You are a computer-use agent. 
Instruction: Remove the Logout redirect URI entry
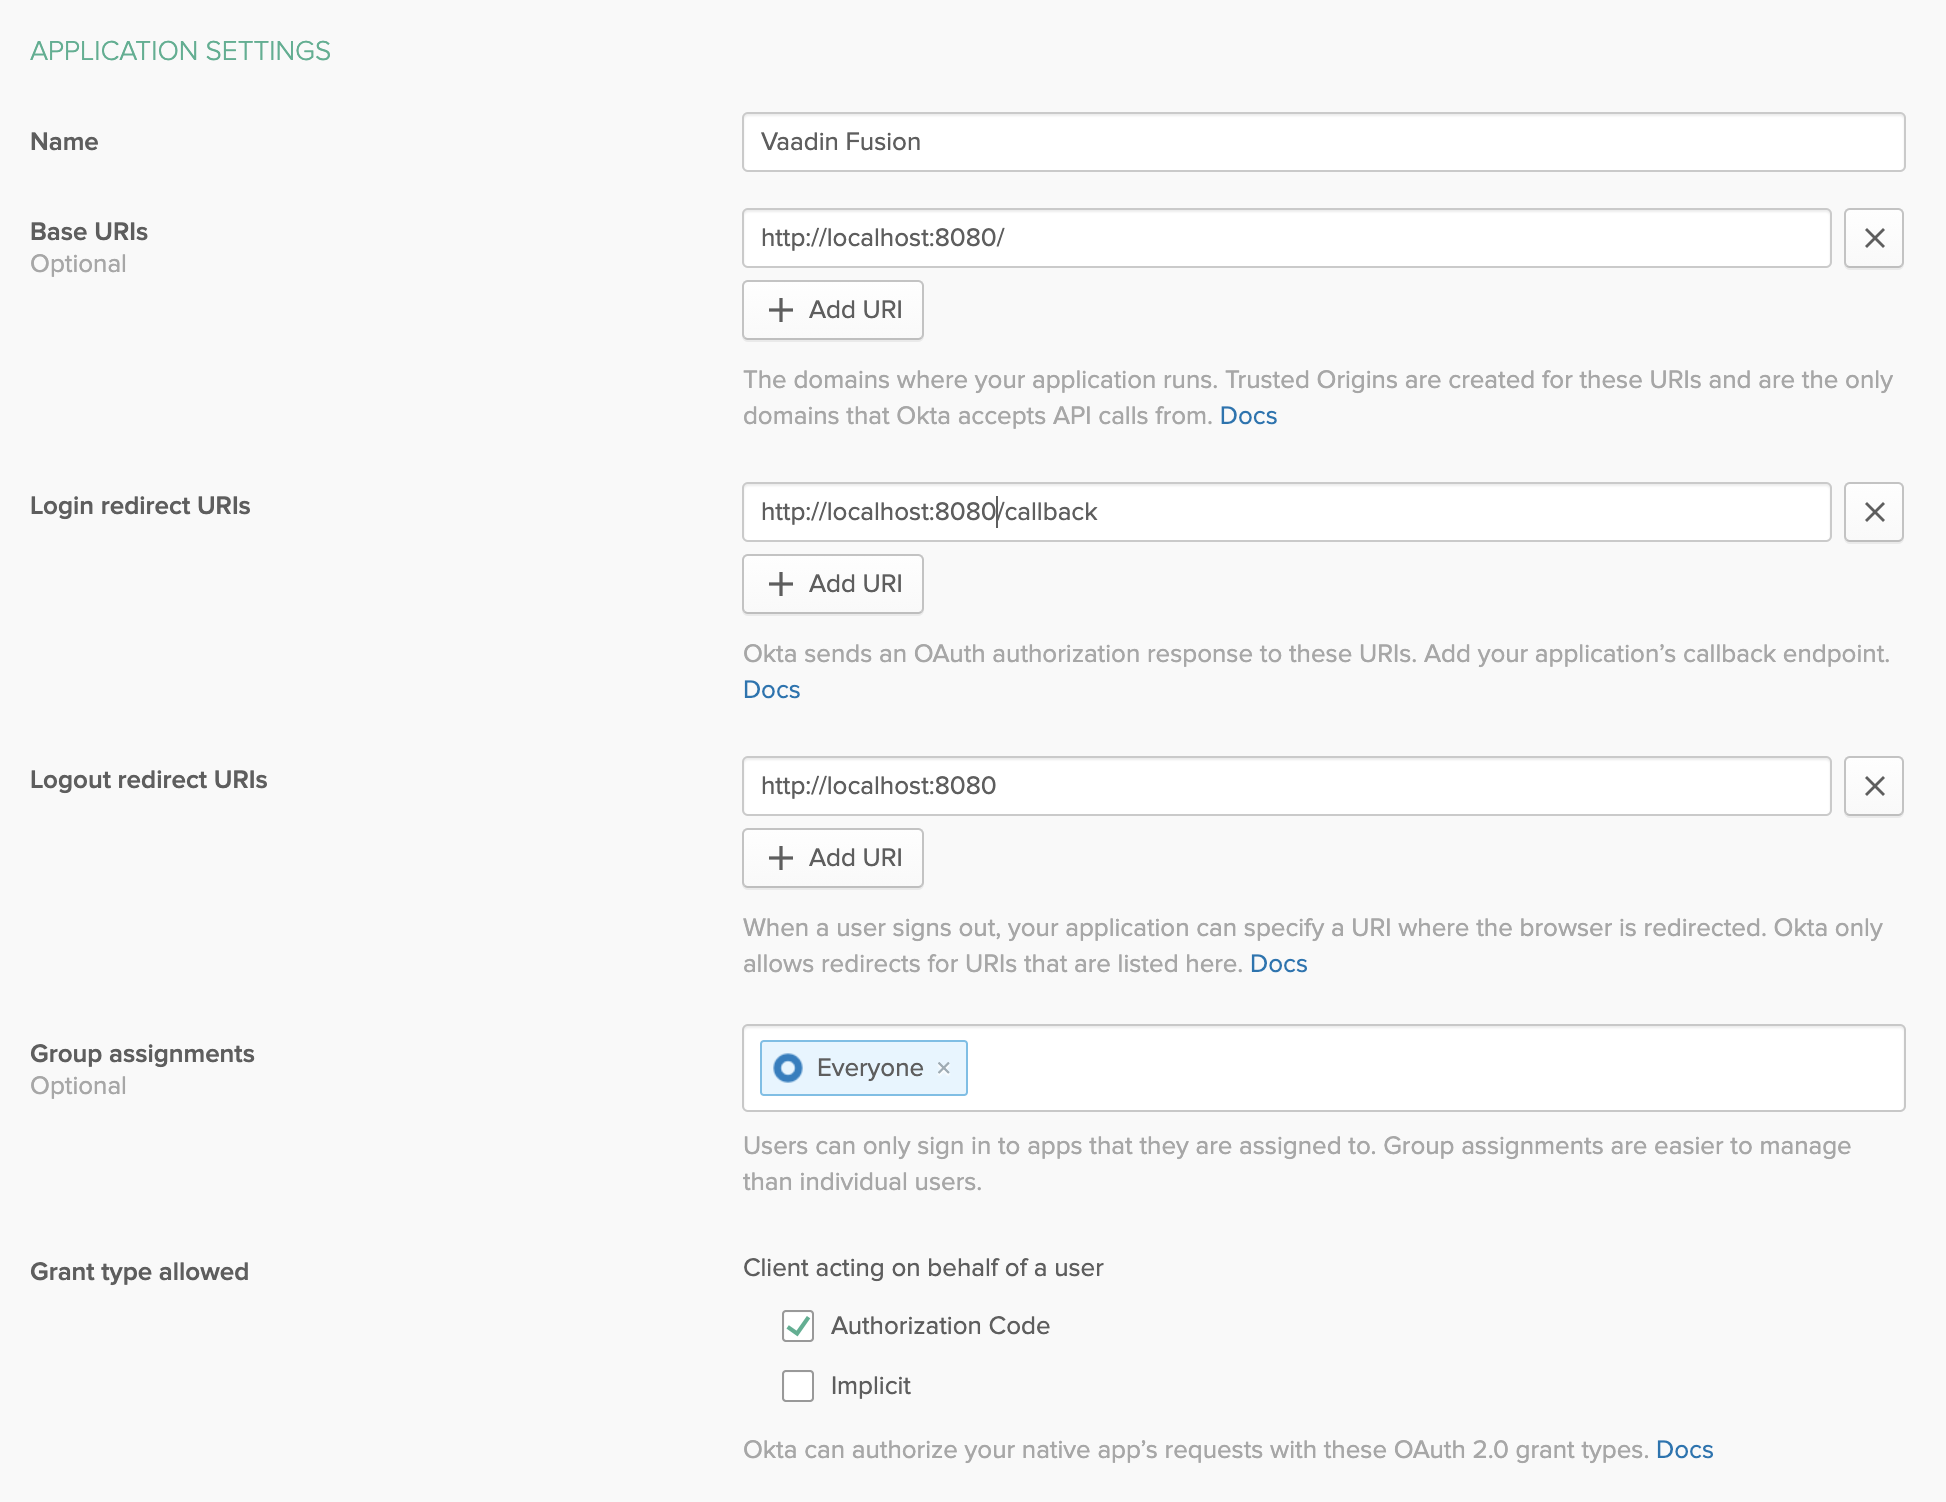point(1873,786)
